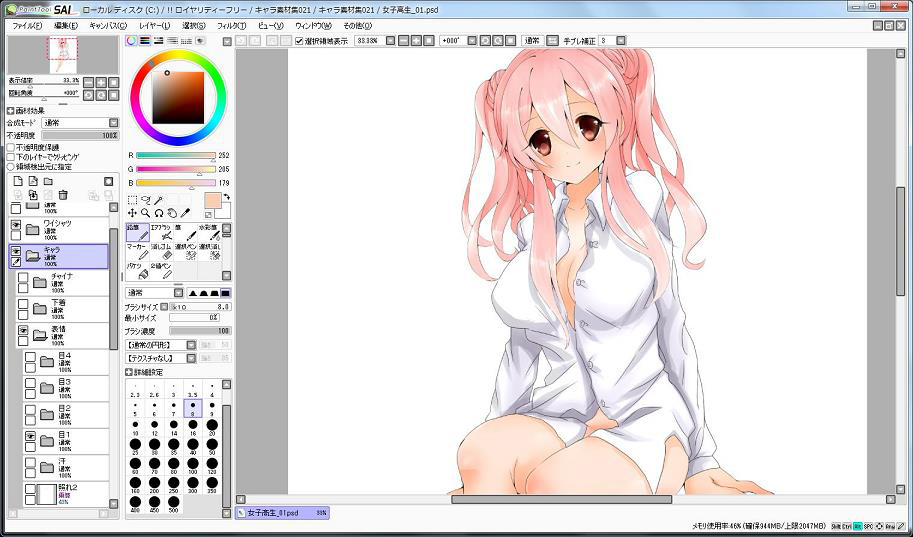Open the レイヤー(L) menu
This screenshot has width=913, height=537.
[154, 25]
